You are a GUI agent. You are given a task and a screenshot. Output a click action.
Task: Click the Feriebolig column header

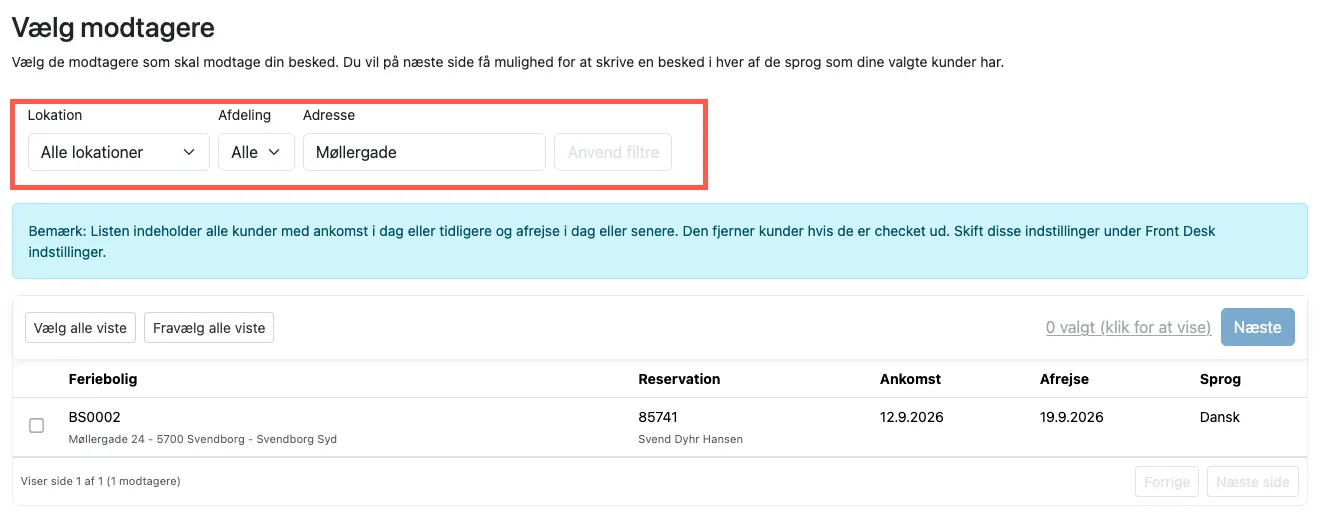(x=103, y=379)
